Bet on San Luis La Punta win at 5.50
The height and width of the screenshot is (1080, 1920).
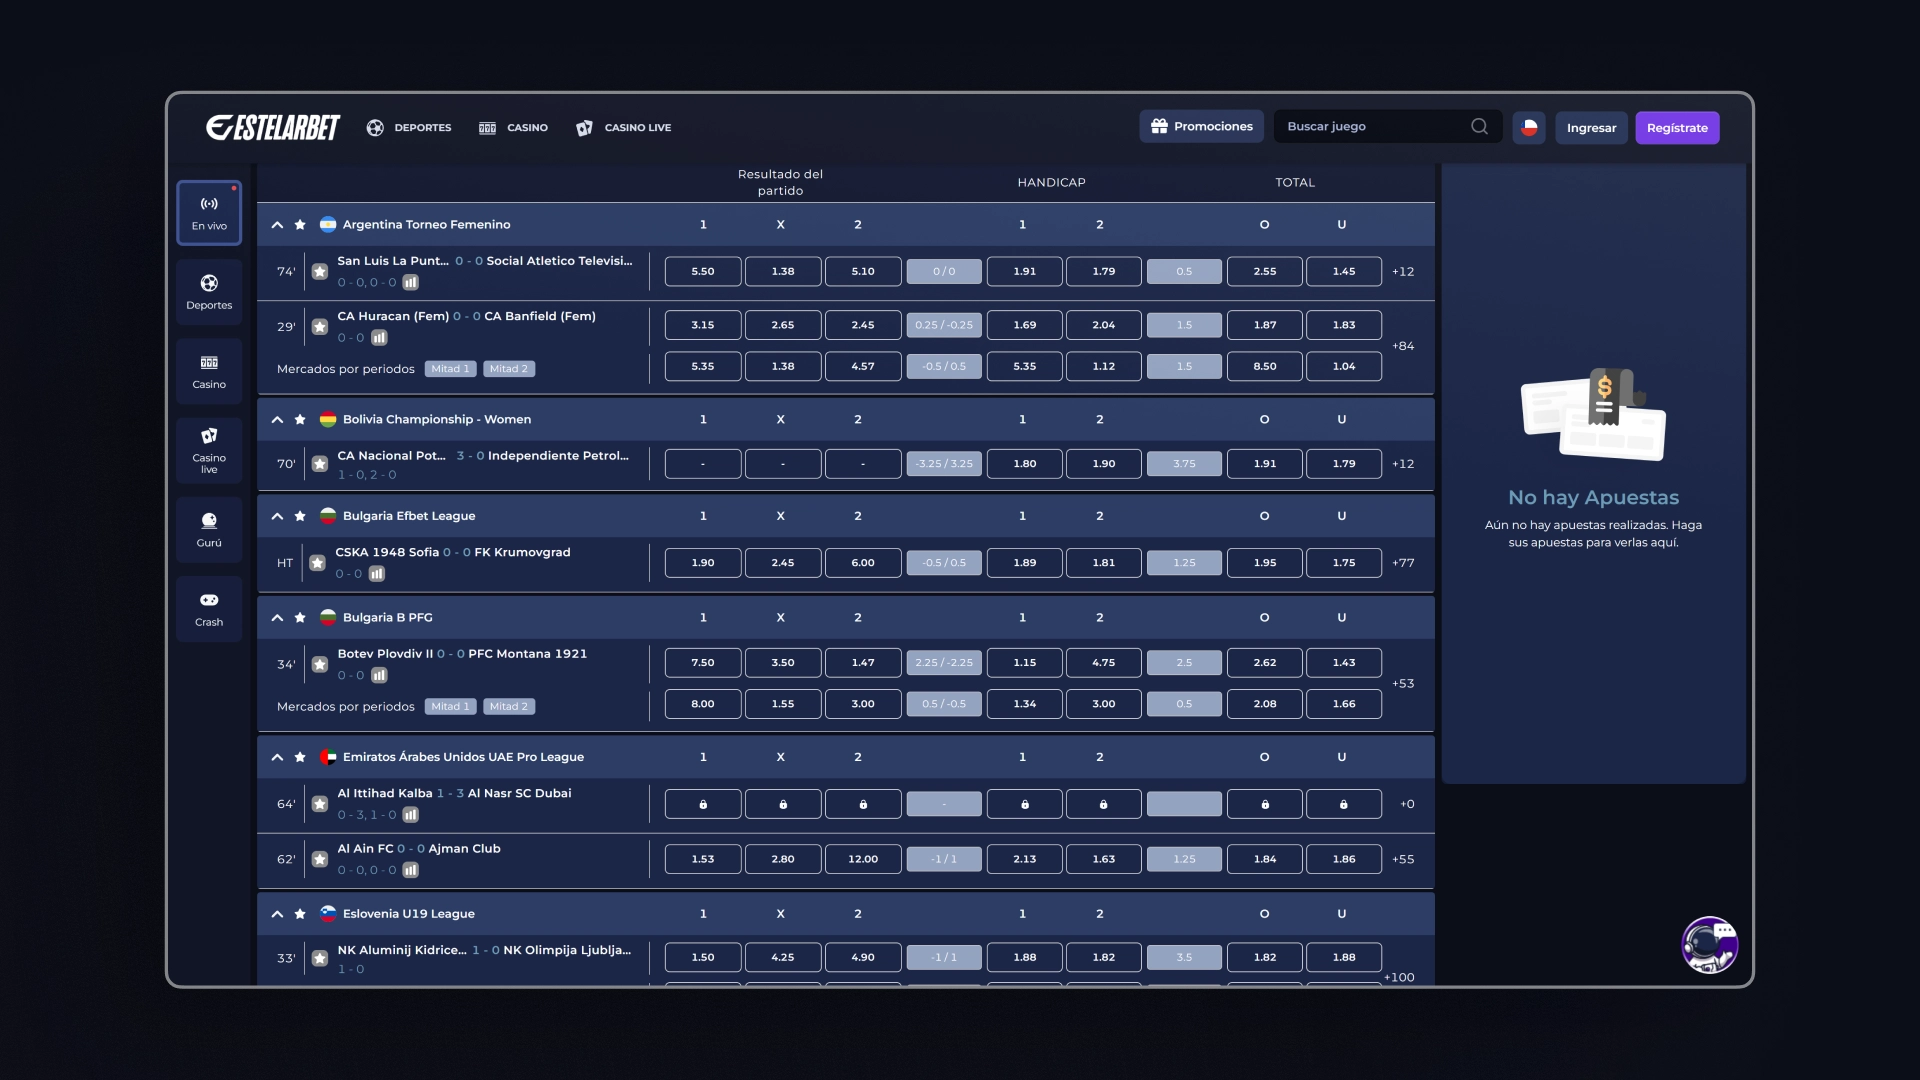pos(703,271)
